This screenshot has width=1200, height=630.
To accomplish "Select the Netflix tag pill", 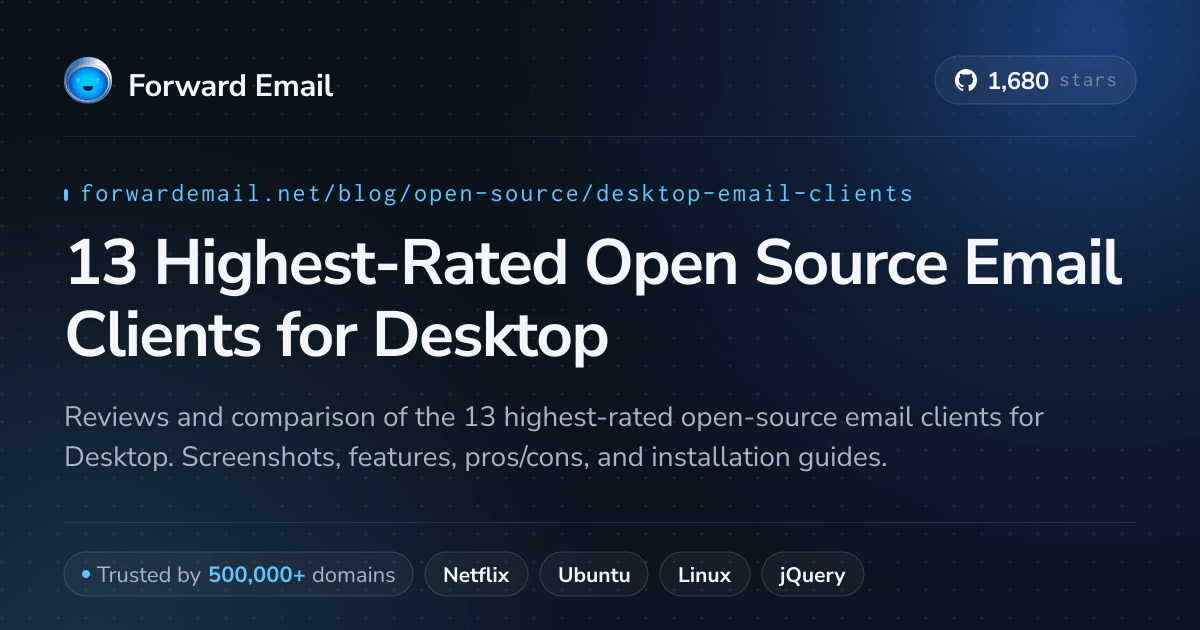I will click(x=476, y=575).
